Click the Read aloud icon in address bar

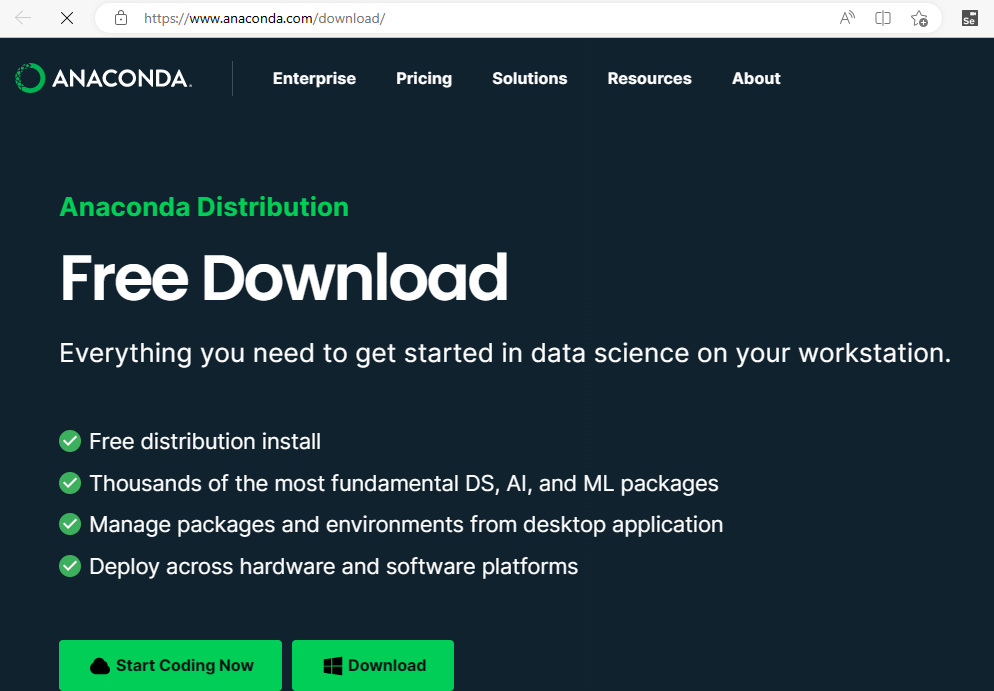[847, 18]
